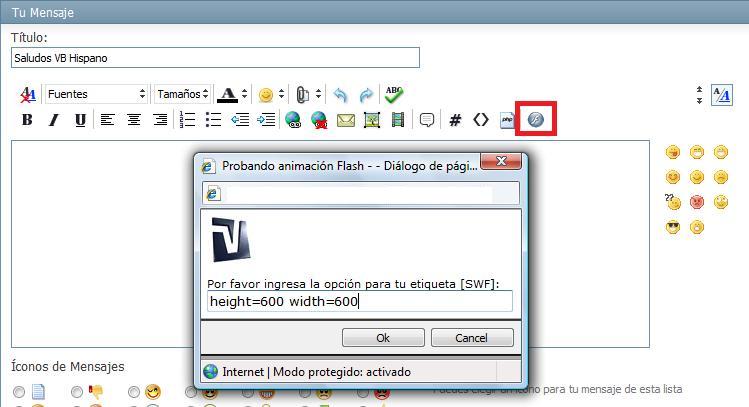This screenshot has width=749, height=407.
Task: Click the wrap quote tags icon
Action: 427,120
